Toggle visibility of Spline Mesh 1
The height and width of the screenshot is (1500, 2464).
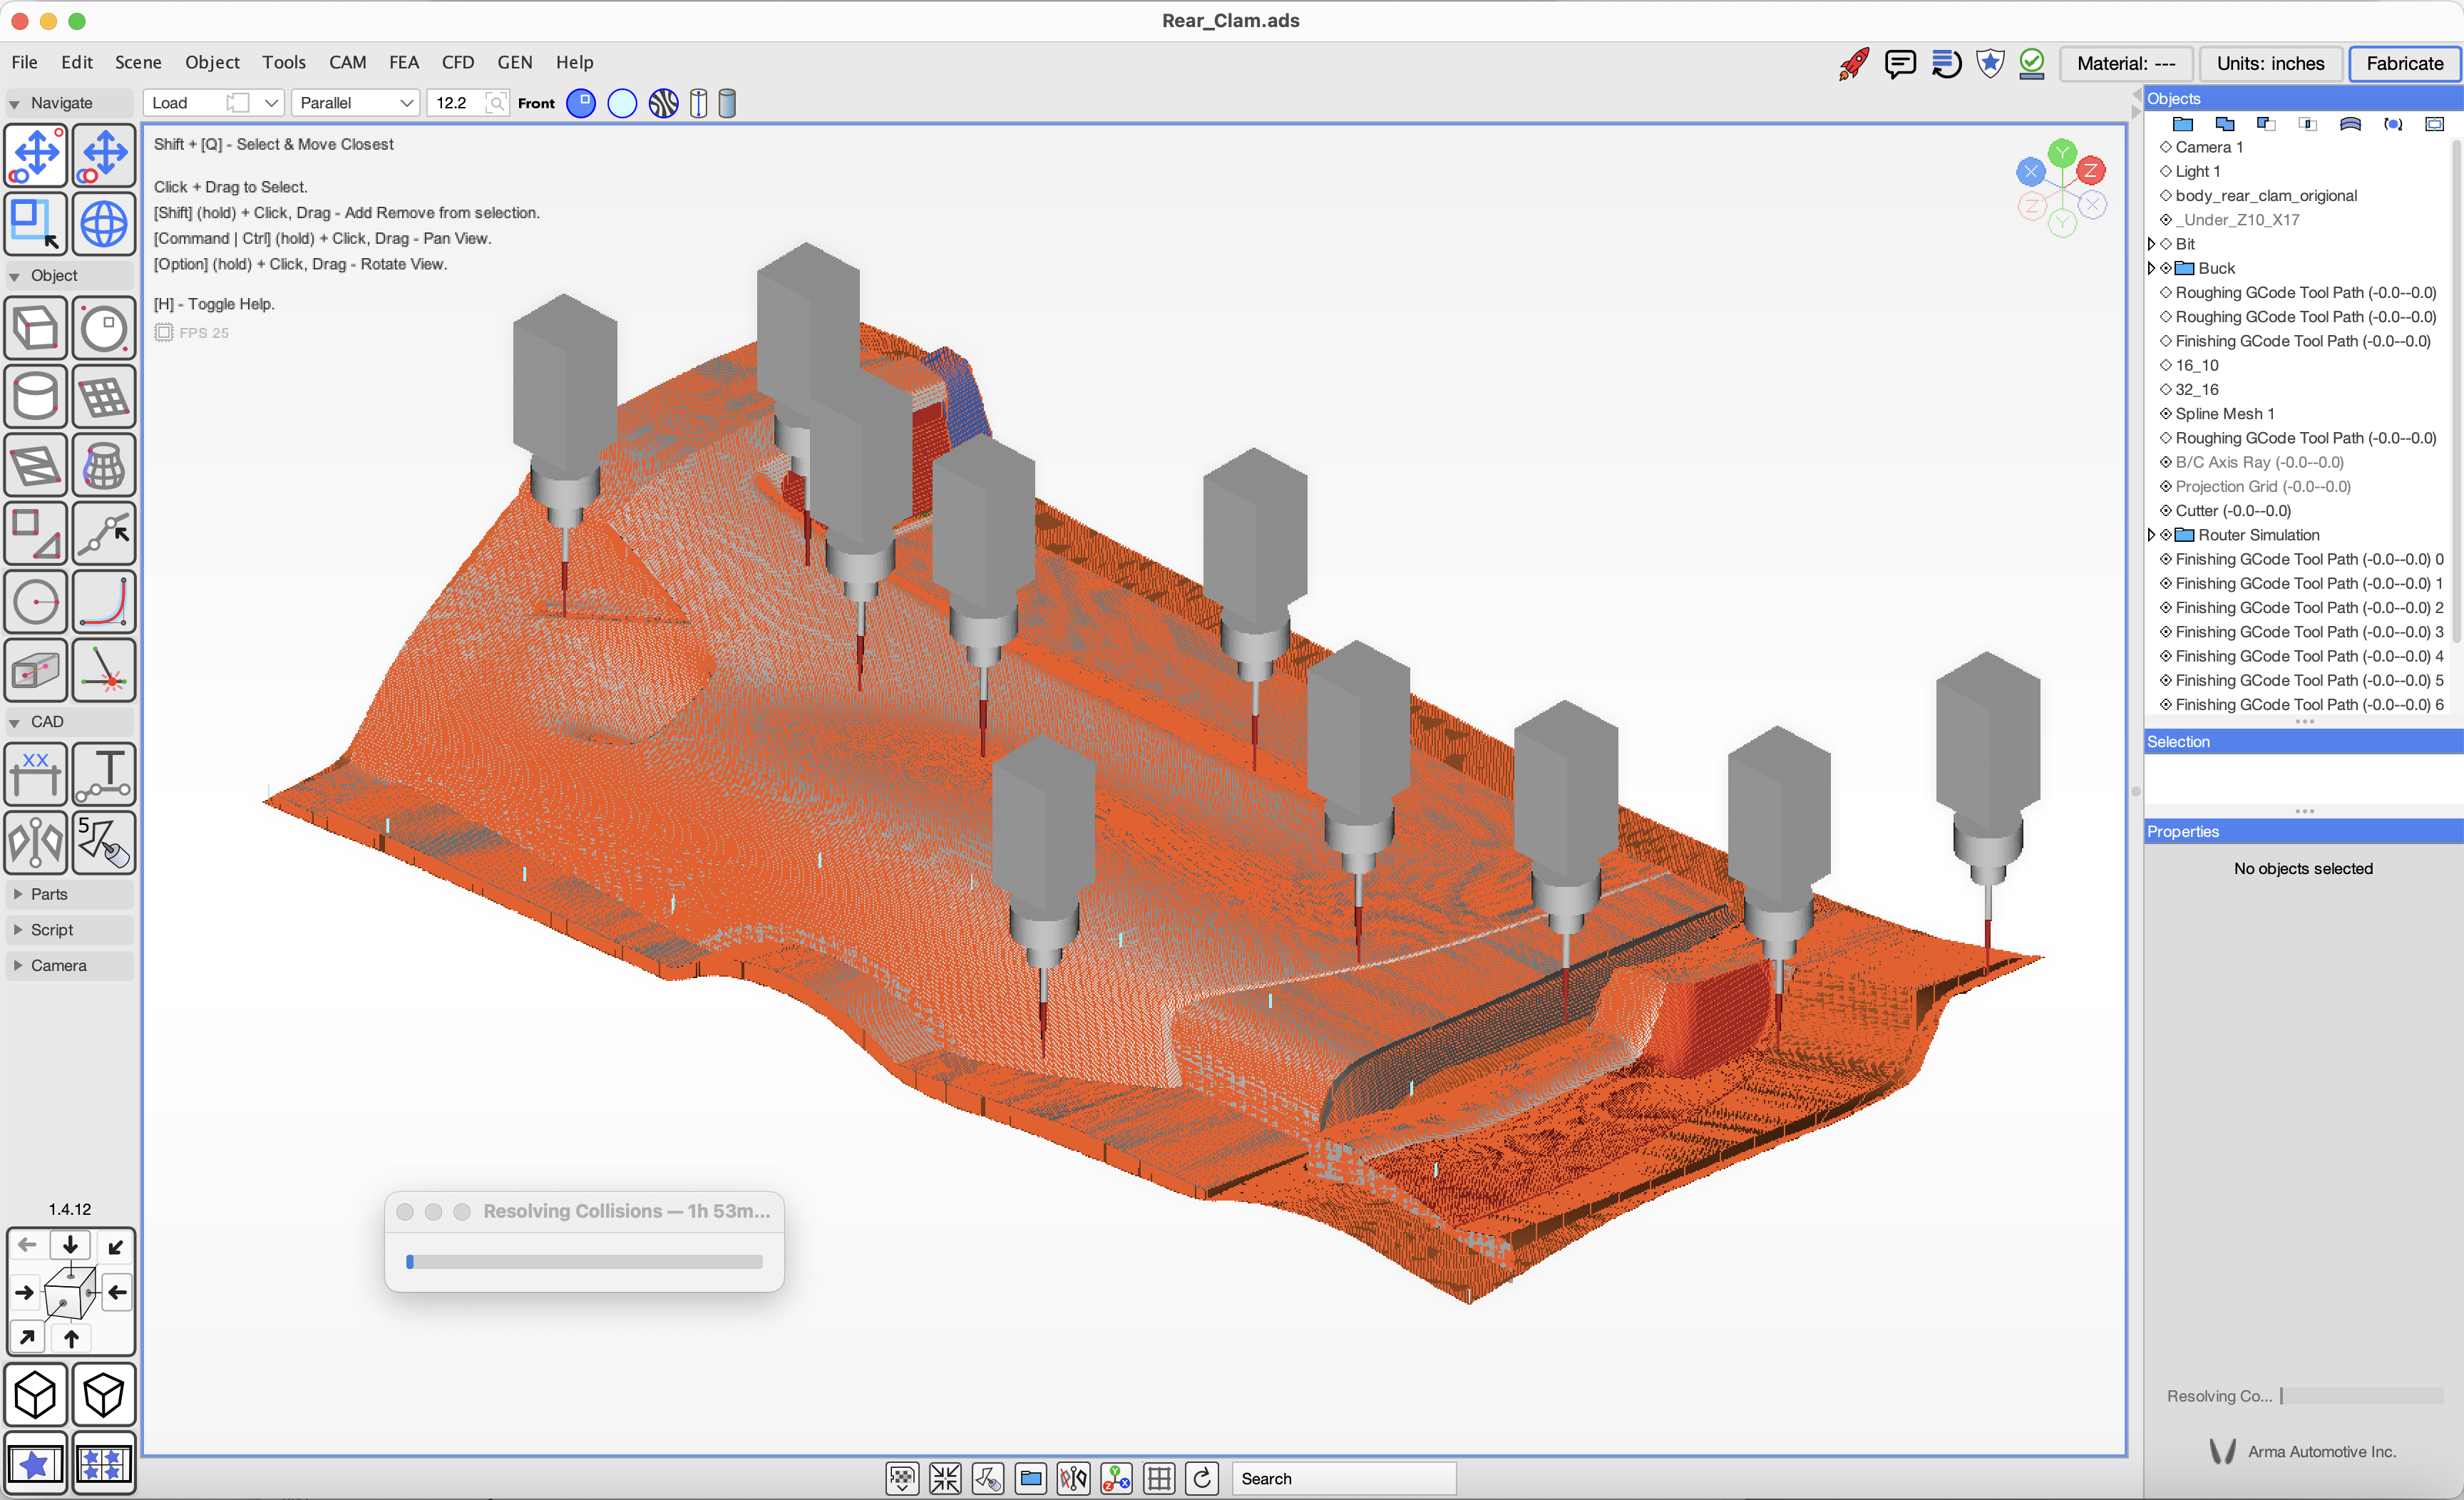2166,413
